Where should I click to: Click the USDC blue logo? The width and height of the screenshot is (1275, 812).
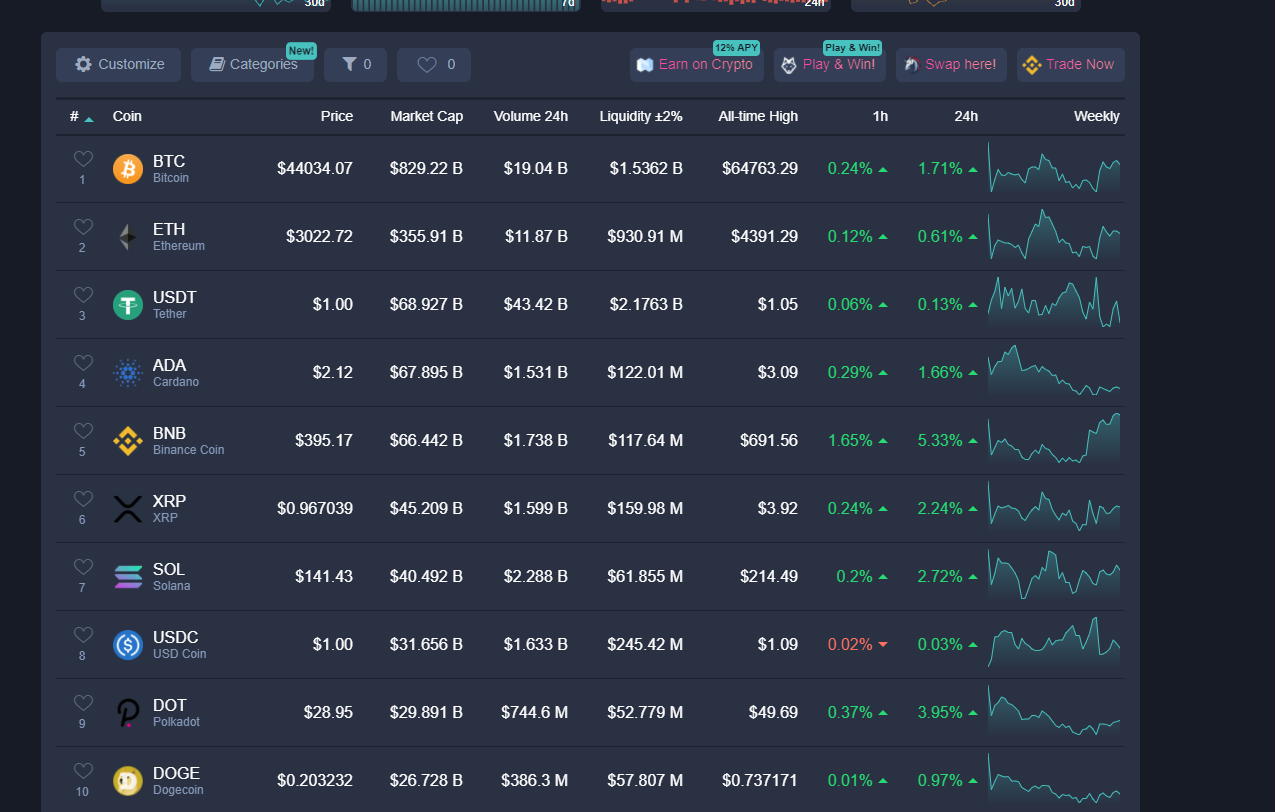[128, 645]
